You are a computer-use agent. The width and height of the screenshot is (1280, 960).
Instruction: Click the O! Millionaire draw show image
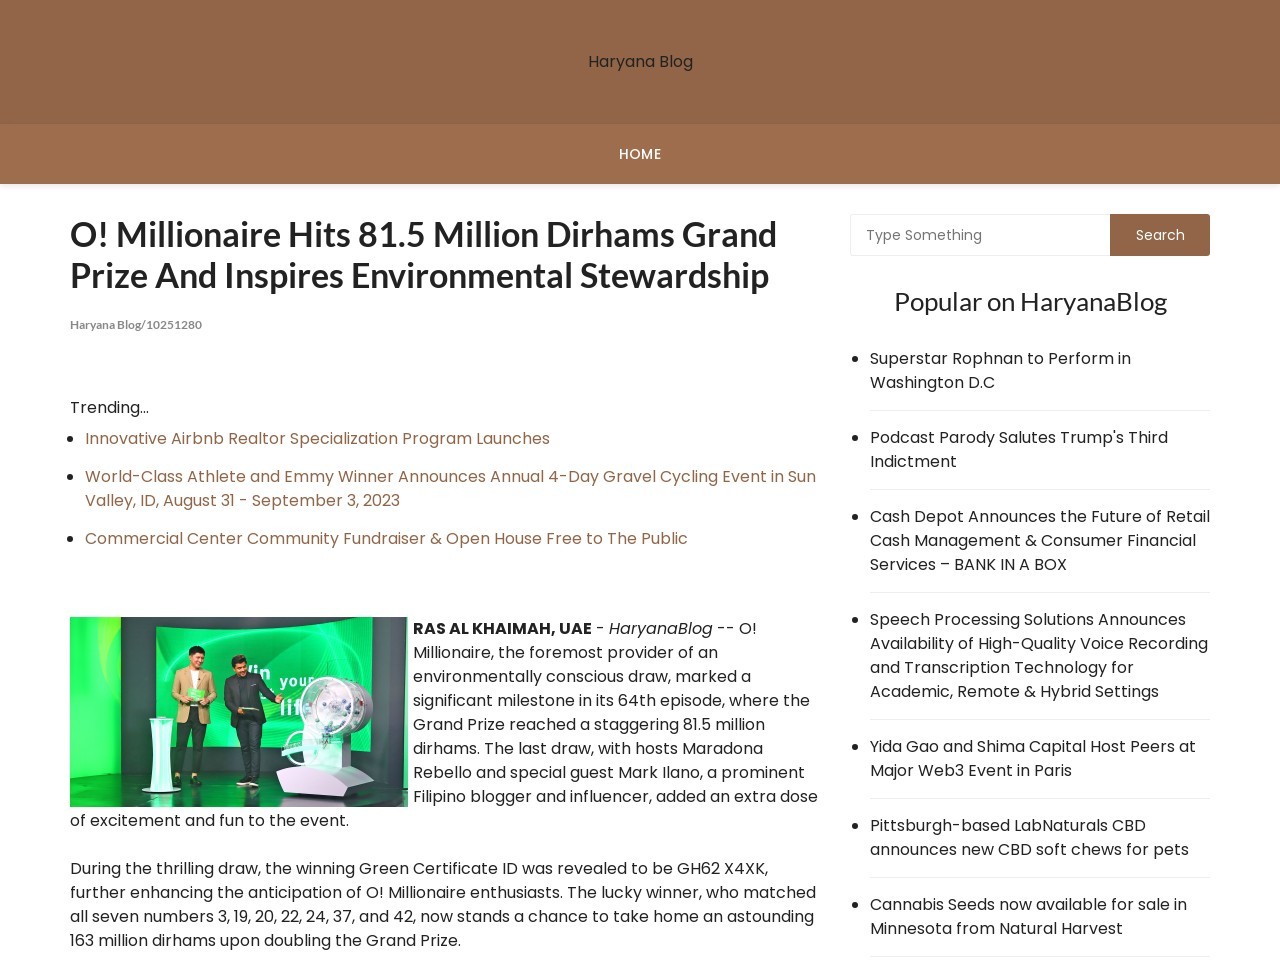tap(238, 712)
